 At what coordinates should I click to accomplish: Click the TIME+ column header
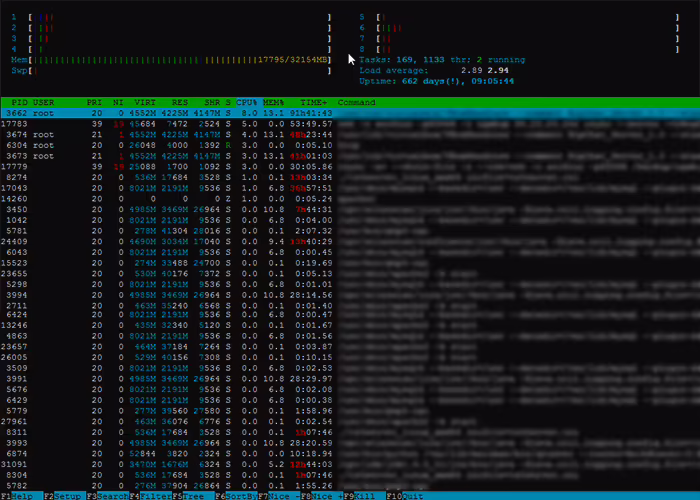(x=313, y=103)
